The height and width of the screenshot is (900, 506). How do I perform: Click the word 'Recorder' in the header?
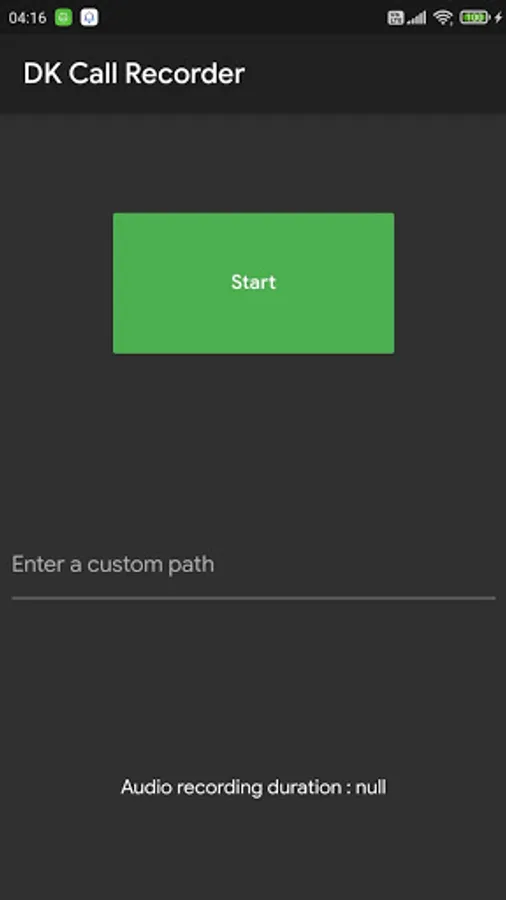185,74
